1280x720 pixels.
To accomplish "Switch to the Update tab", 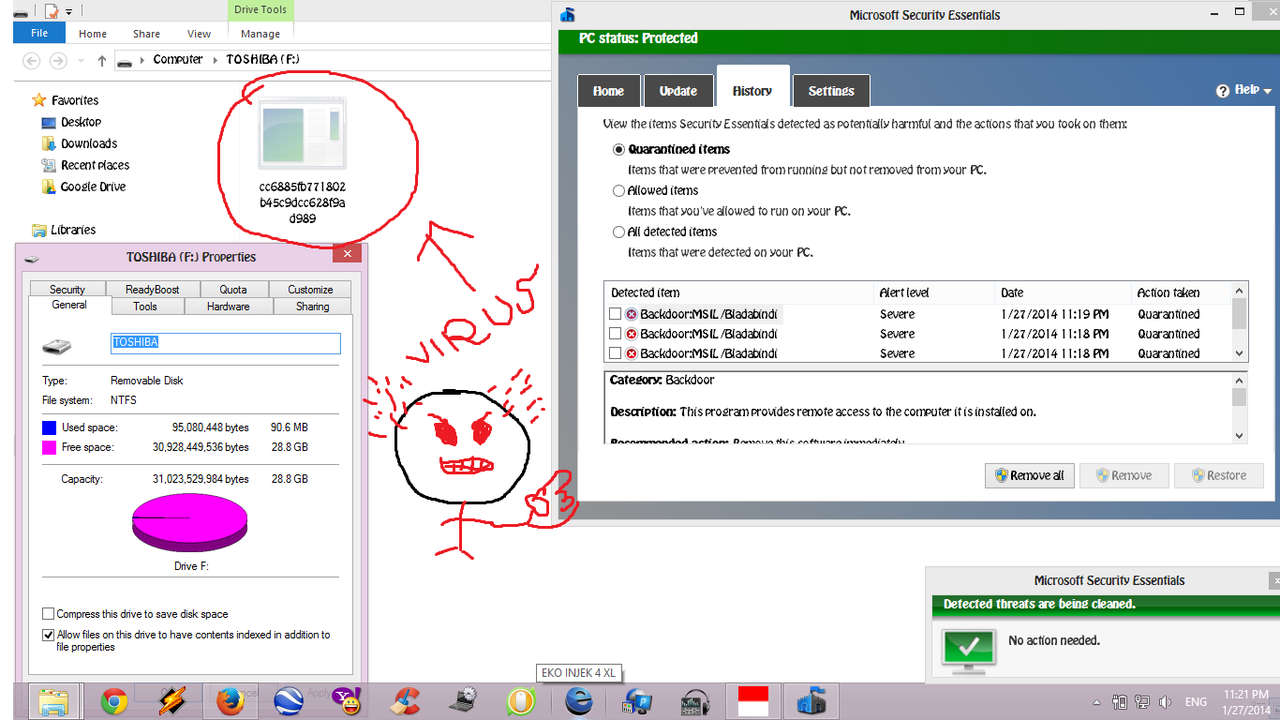I will [x=678, y=91].
